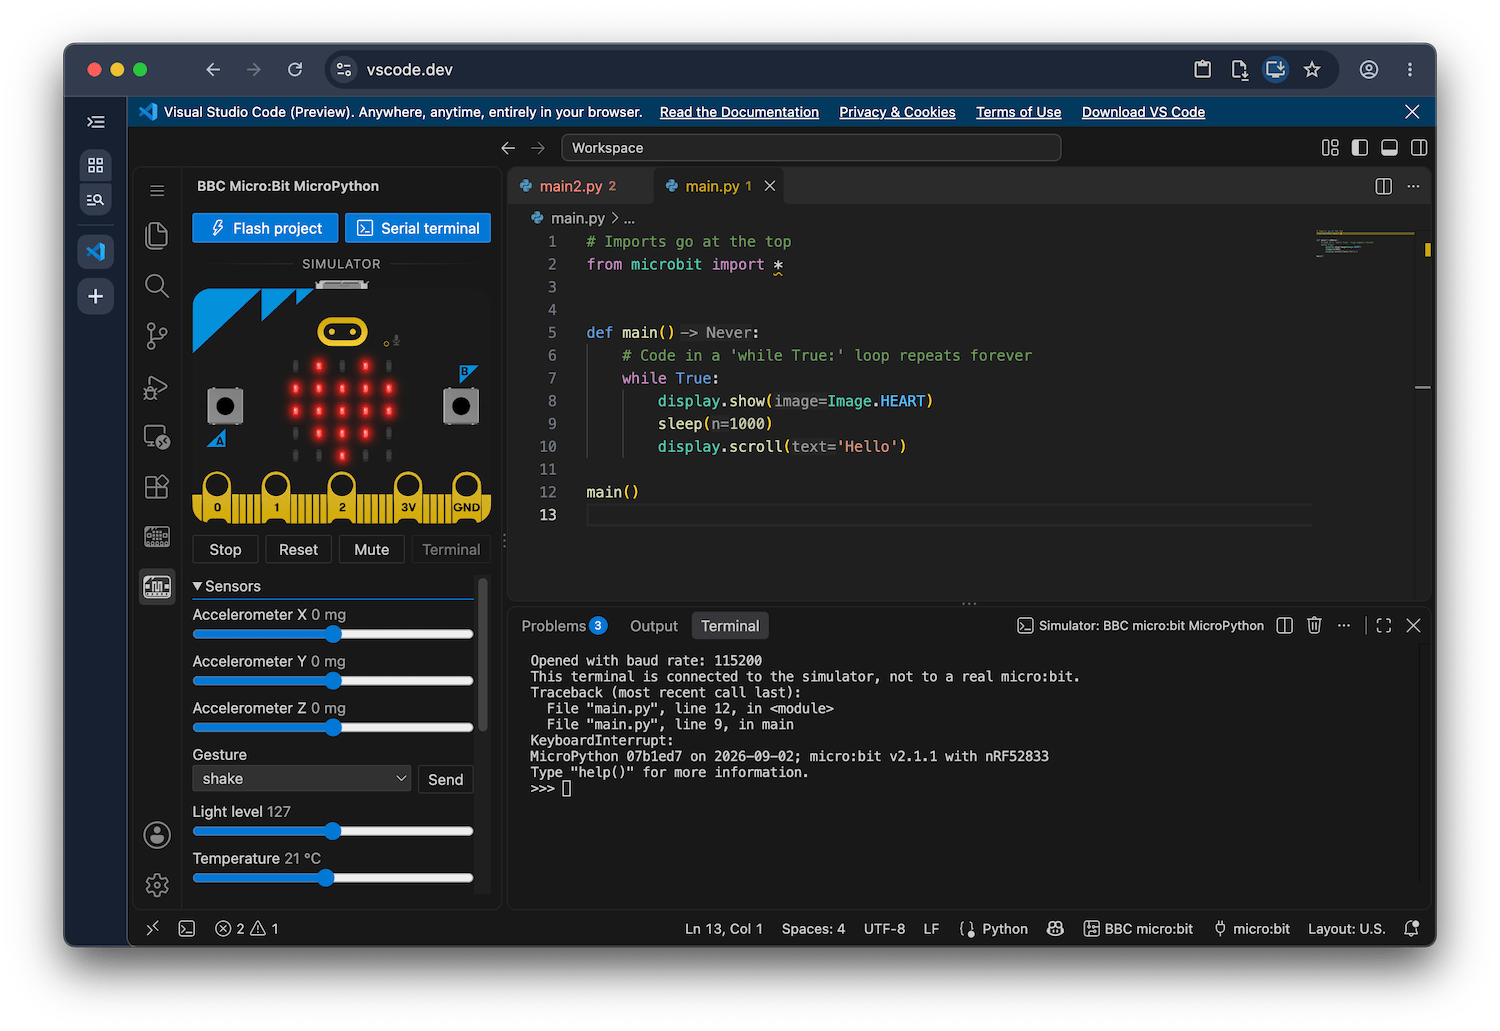This screenshot has width=1500, height=1031.
Task: Open the hamburger menu above activity bar
Action: [x=157, y=190]
